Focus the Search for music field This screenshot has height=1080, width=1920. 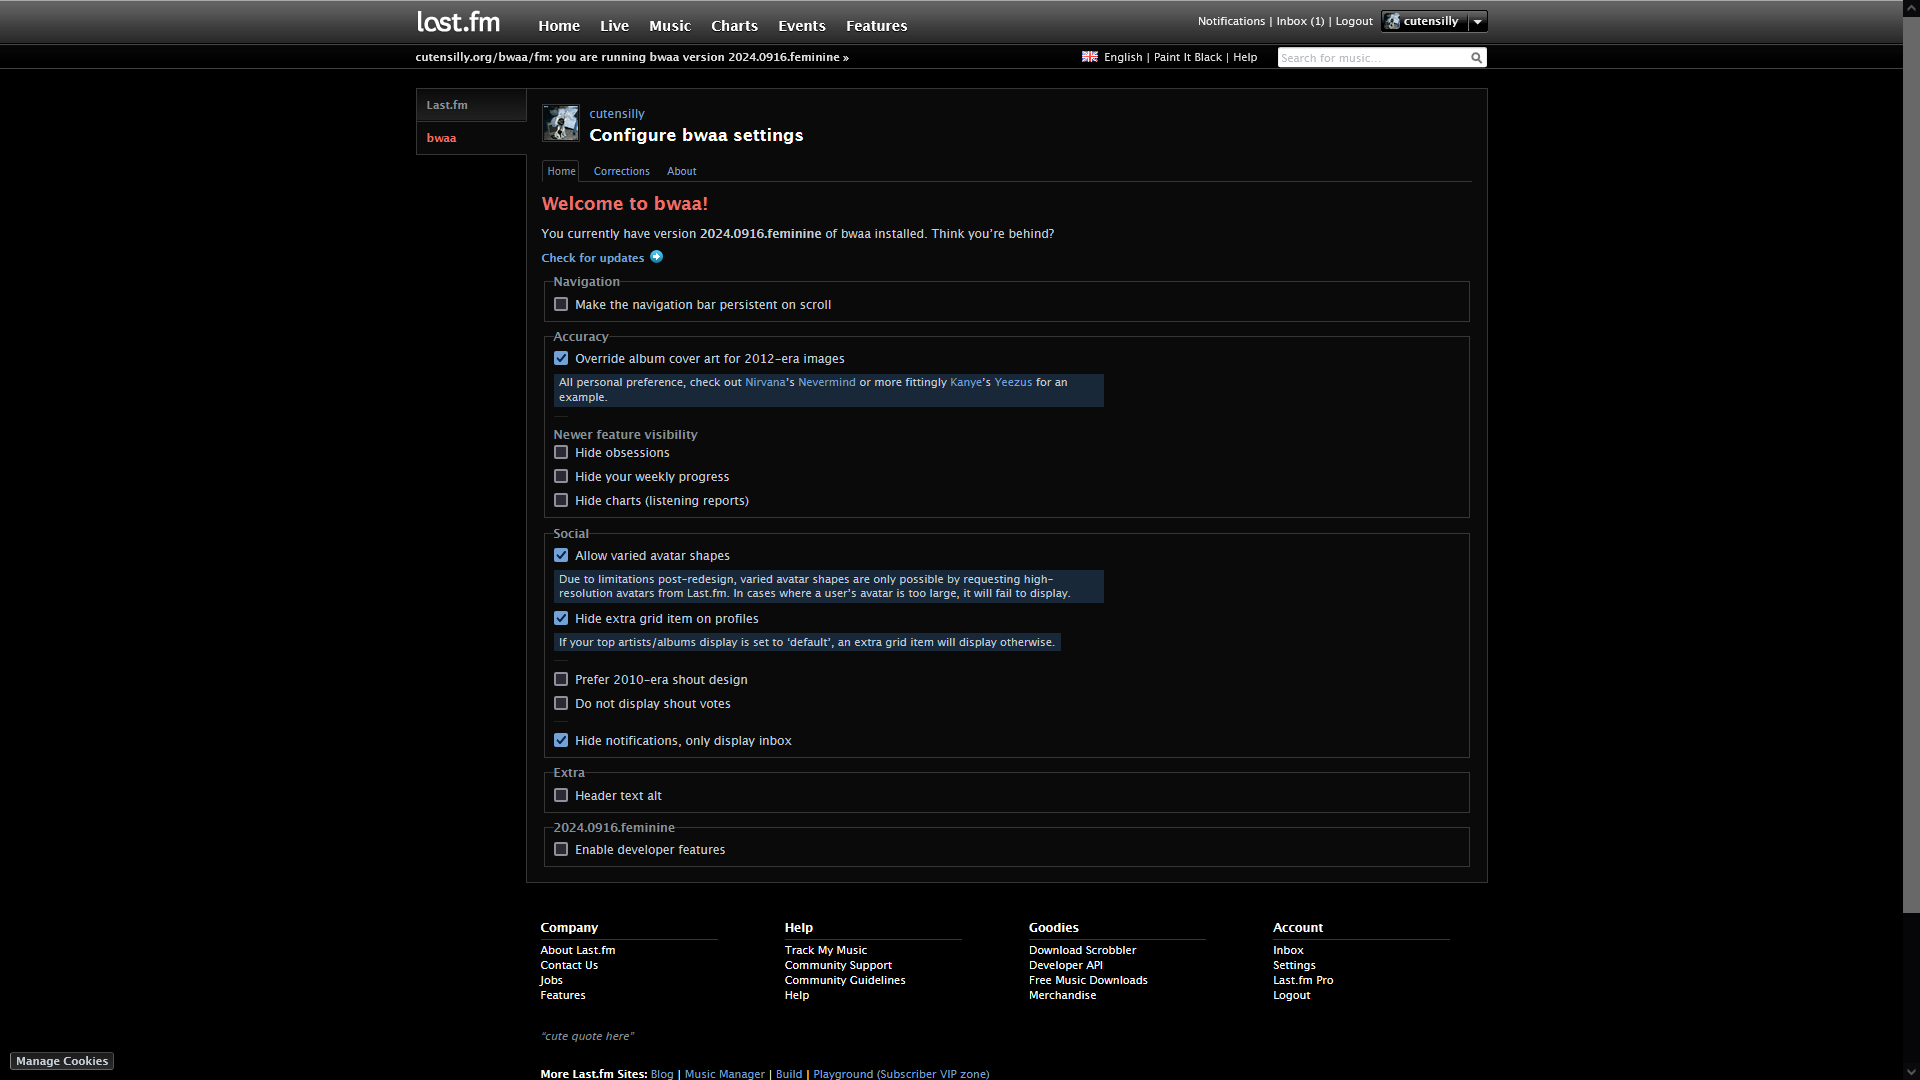1370,58
